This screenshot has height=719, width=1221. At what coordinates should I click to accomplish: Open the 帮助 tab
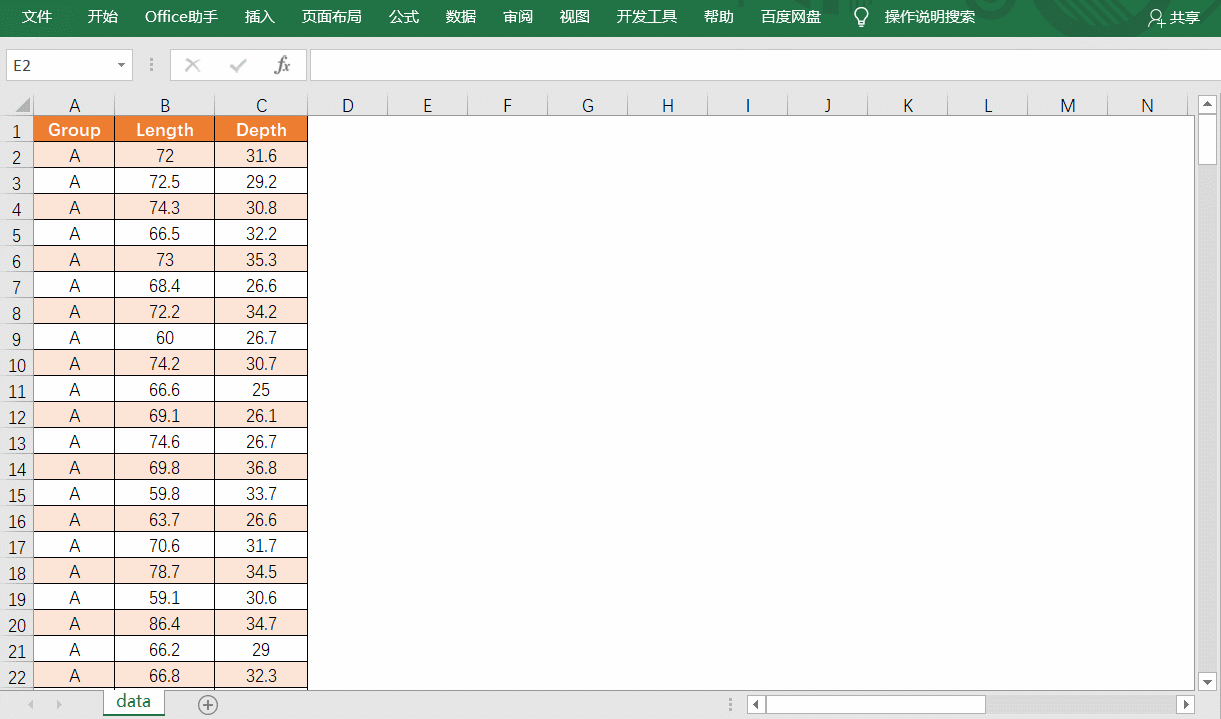pos(718,17)
